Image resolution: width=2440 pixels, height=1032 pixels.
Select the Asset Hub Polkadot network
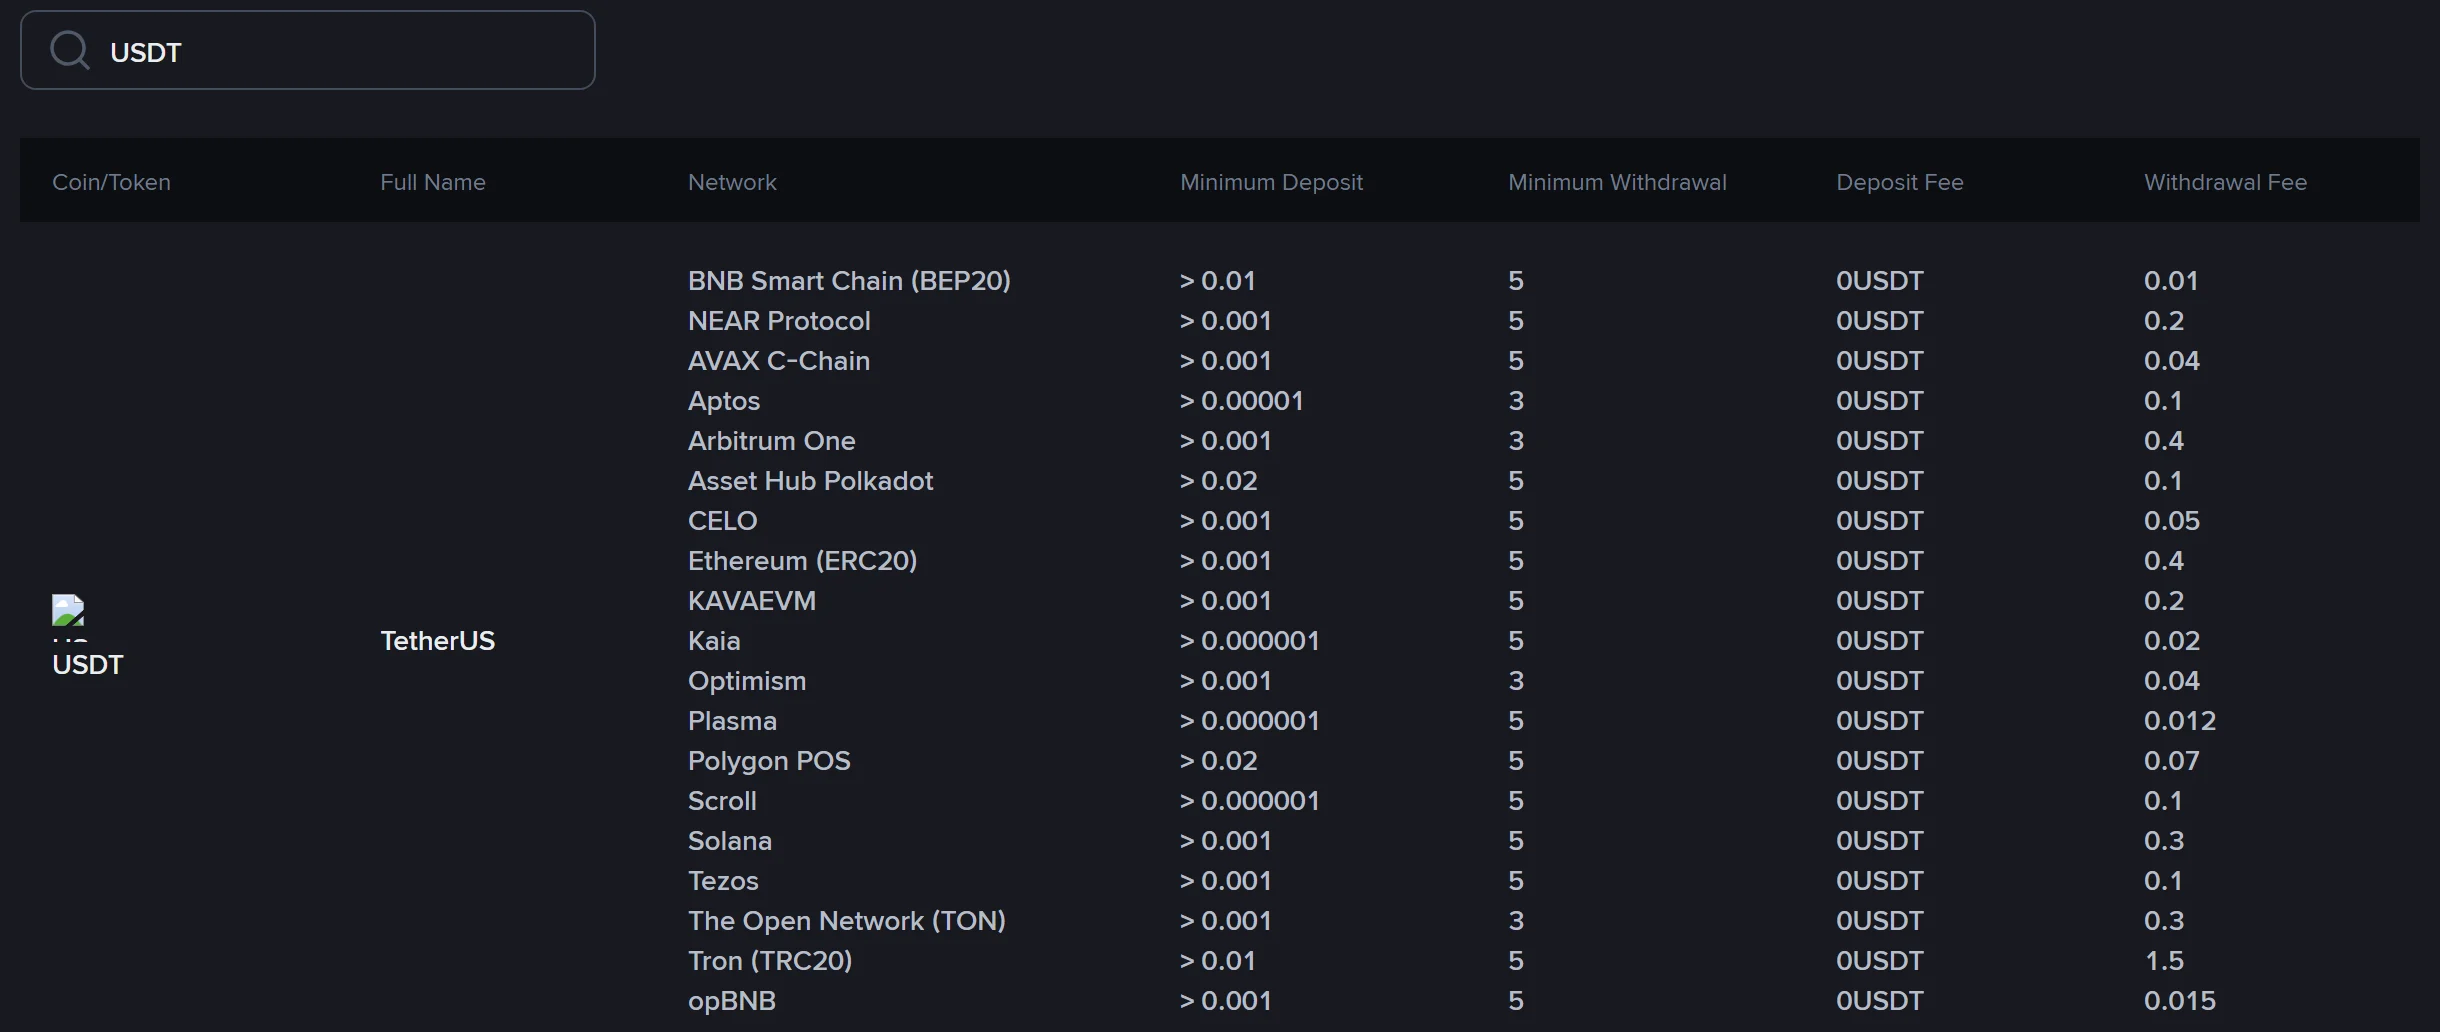(x=811, y=481)
